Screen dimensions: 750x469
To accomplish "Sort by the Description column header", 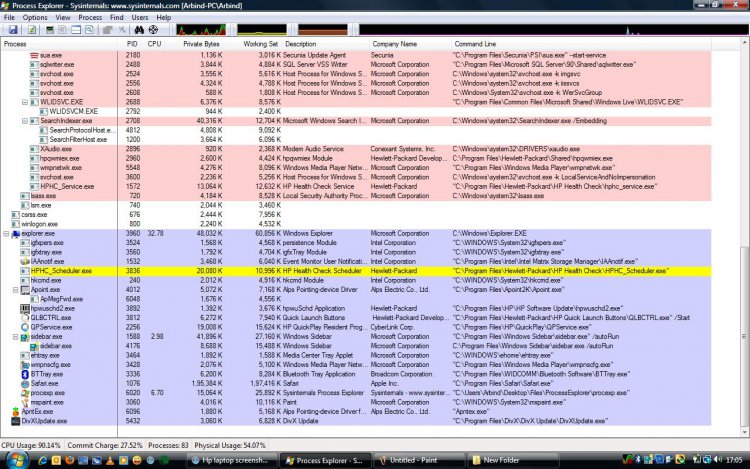I will (325, 44).
